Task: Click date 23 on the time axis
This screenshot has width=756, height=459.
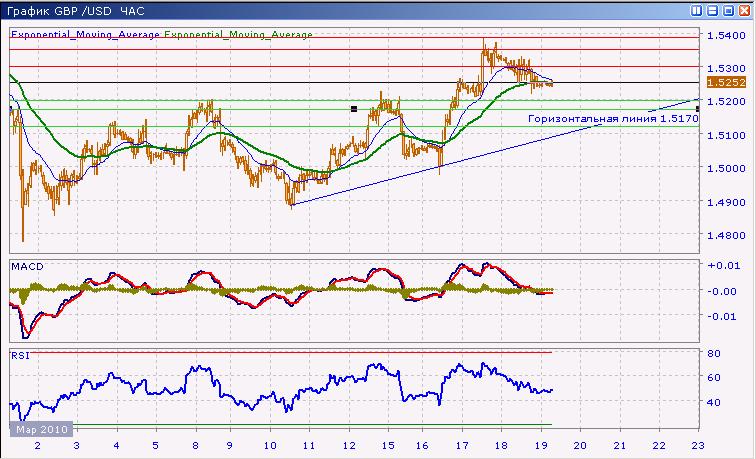Action: (697, 445)
